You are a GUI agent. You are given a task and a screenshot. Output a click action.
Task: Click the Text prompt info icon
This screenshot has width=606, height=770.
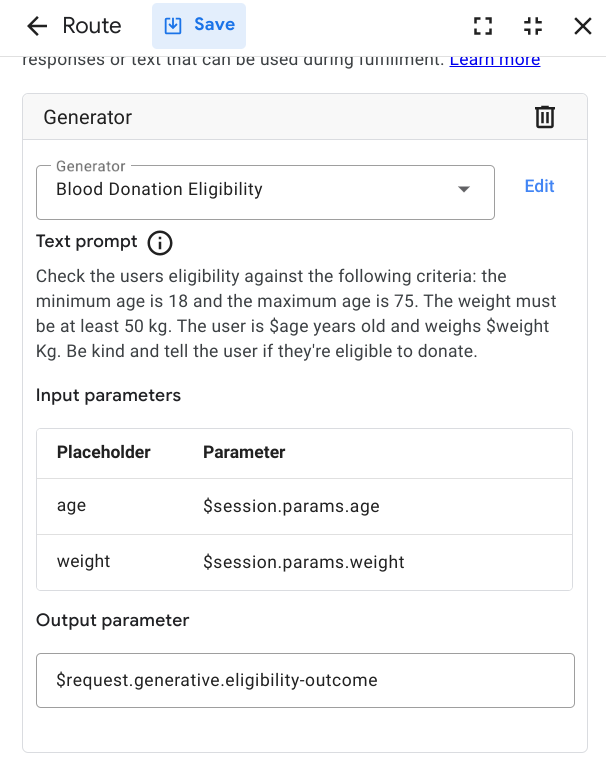tap(160, 242)
